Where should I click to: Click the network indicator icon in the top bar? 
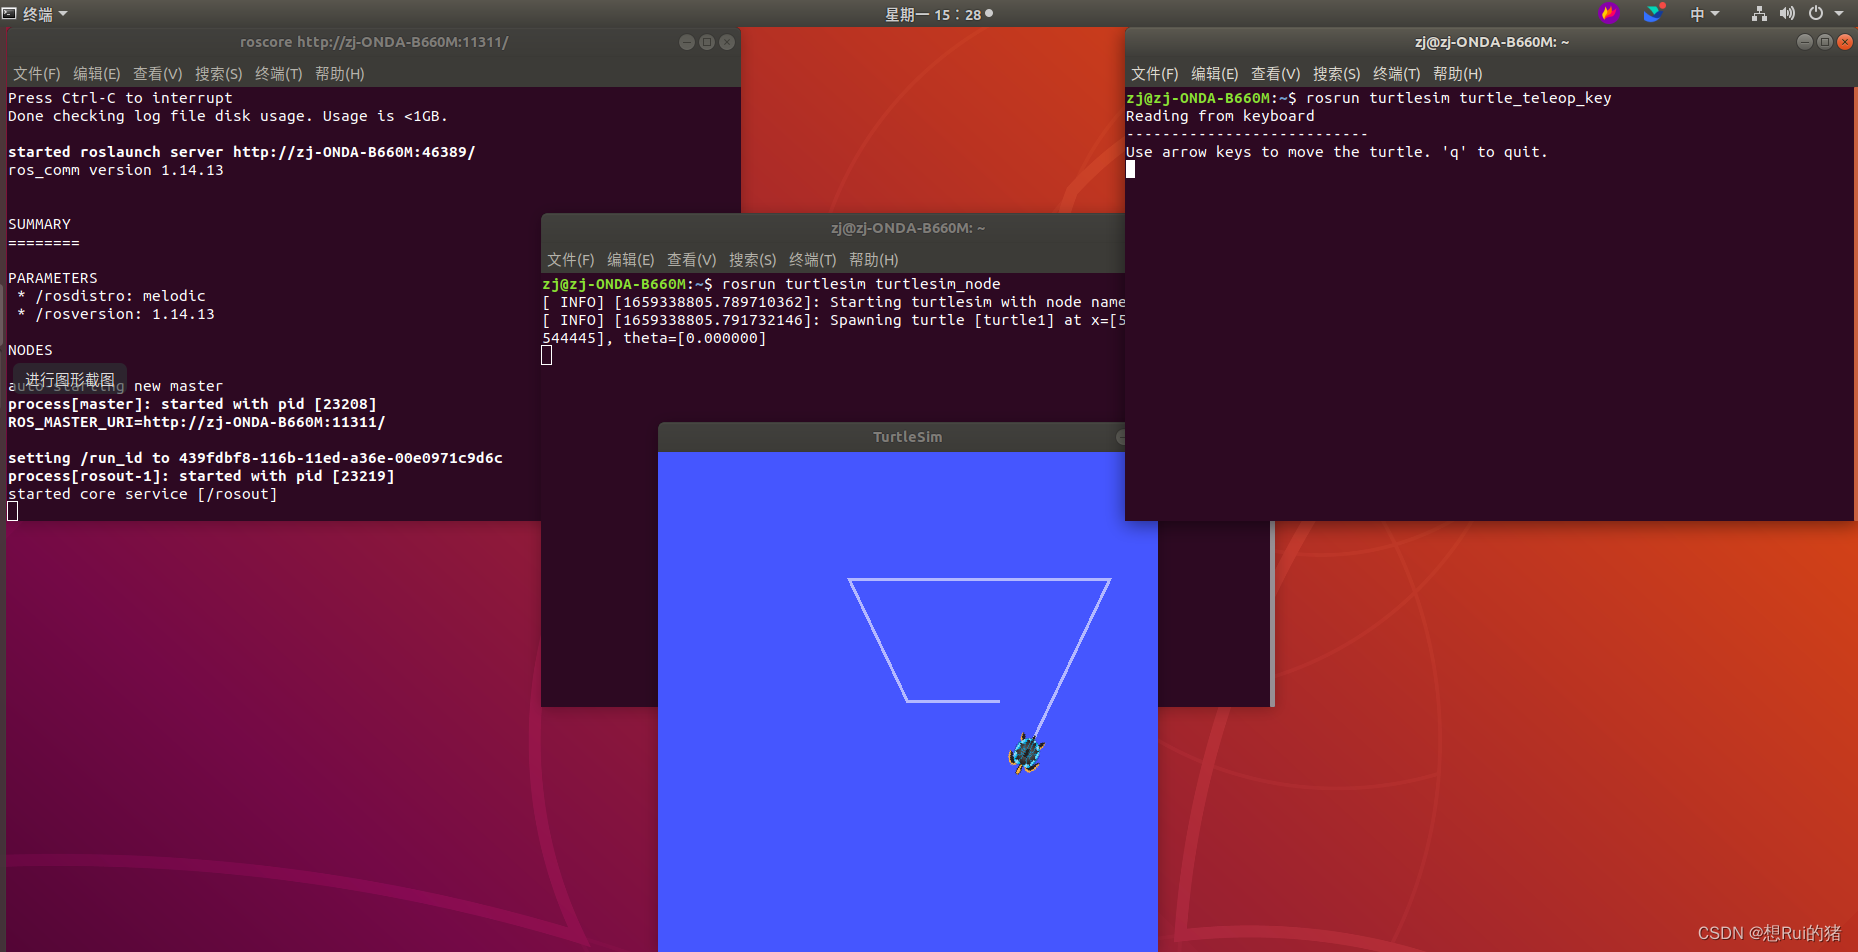click(1758, 13)
